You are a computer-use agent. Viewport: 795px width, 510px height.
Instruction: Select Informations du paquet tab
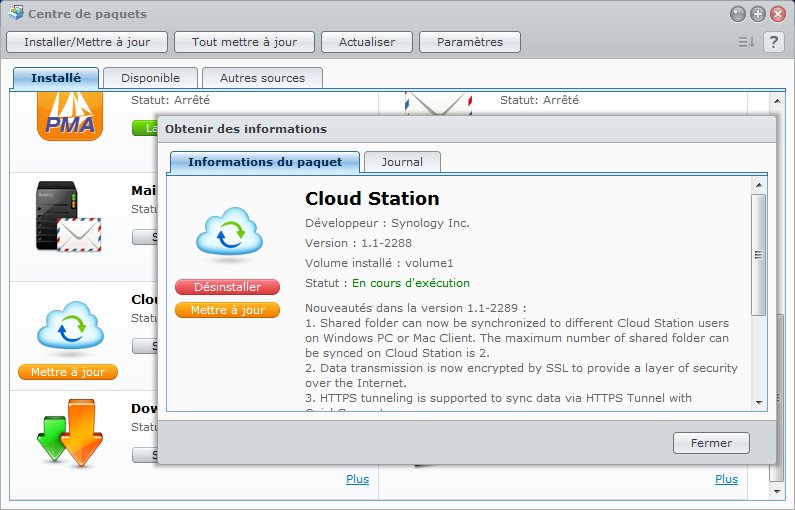[265, 162]
